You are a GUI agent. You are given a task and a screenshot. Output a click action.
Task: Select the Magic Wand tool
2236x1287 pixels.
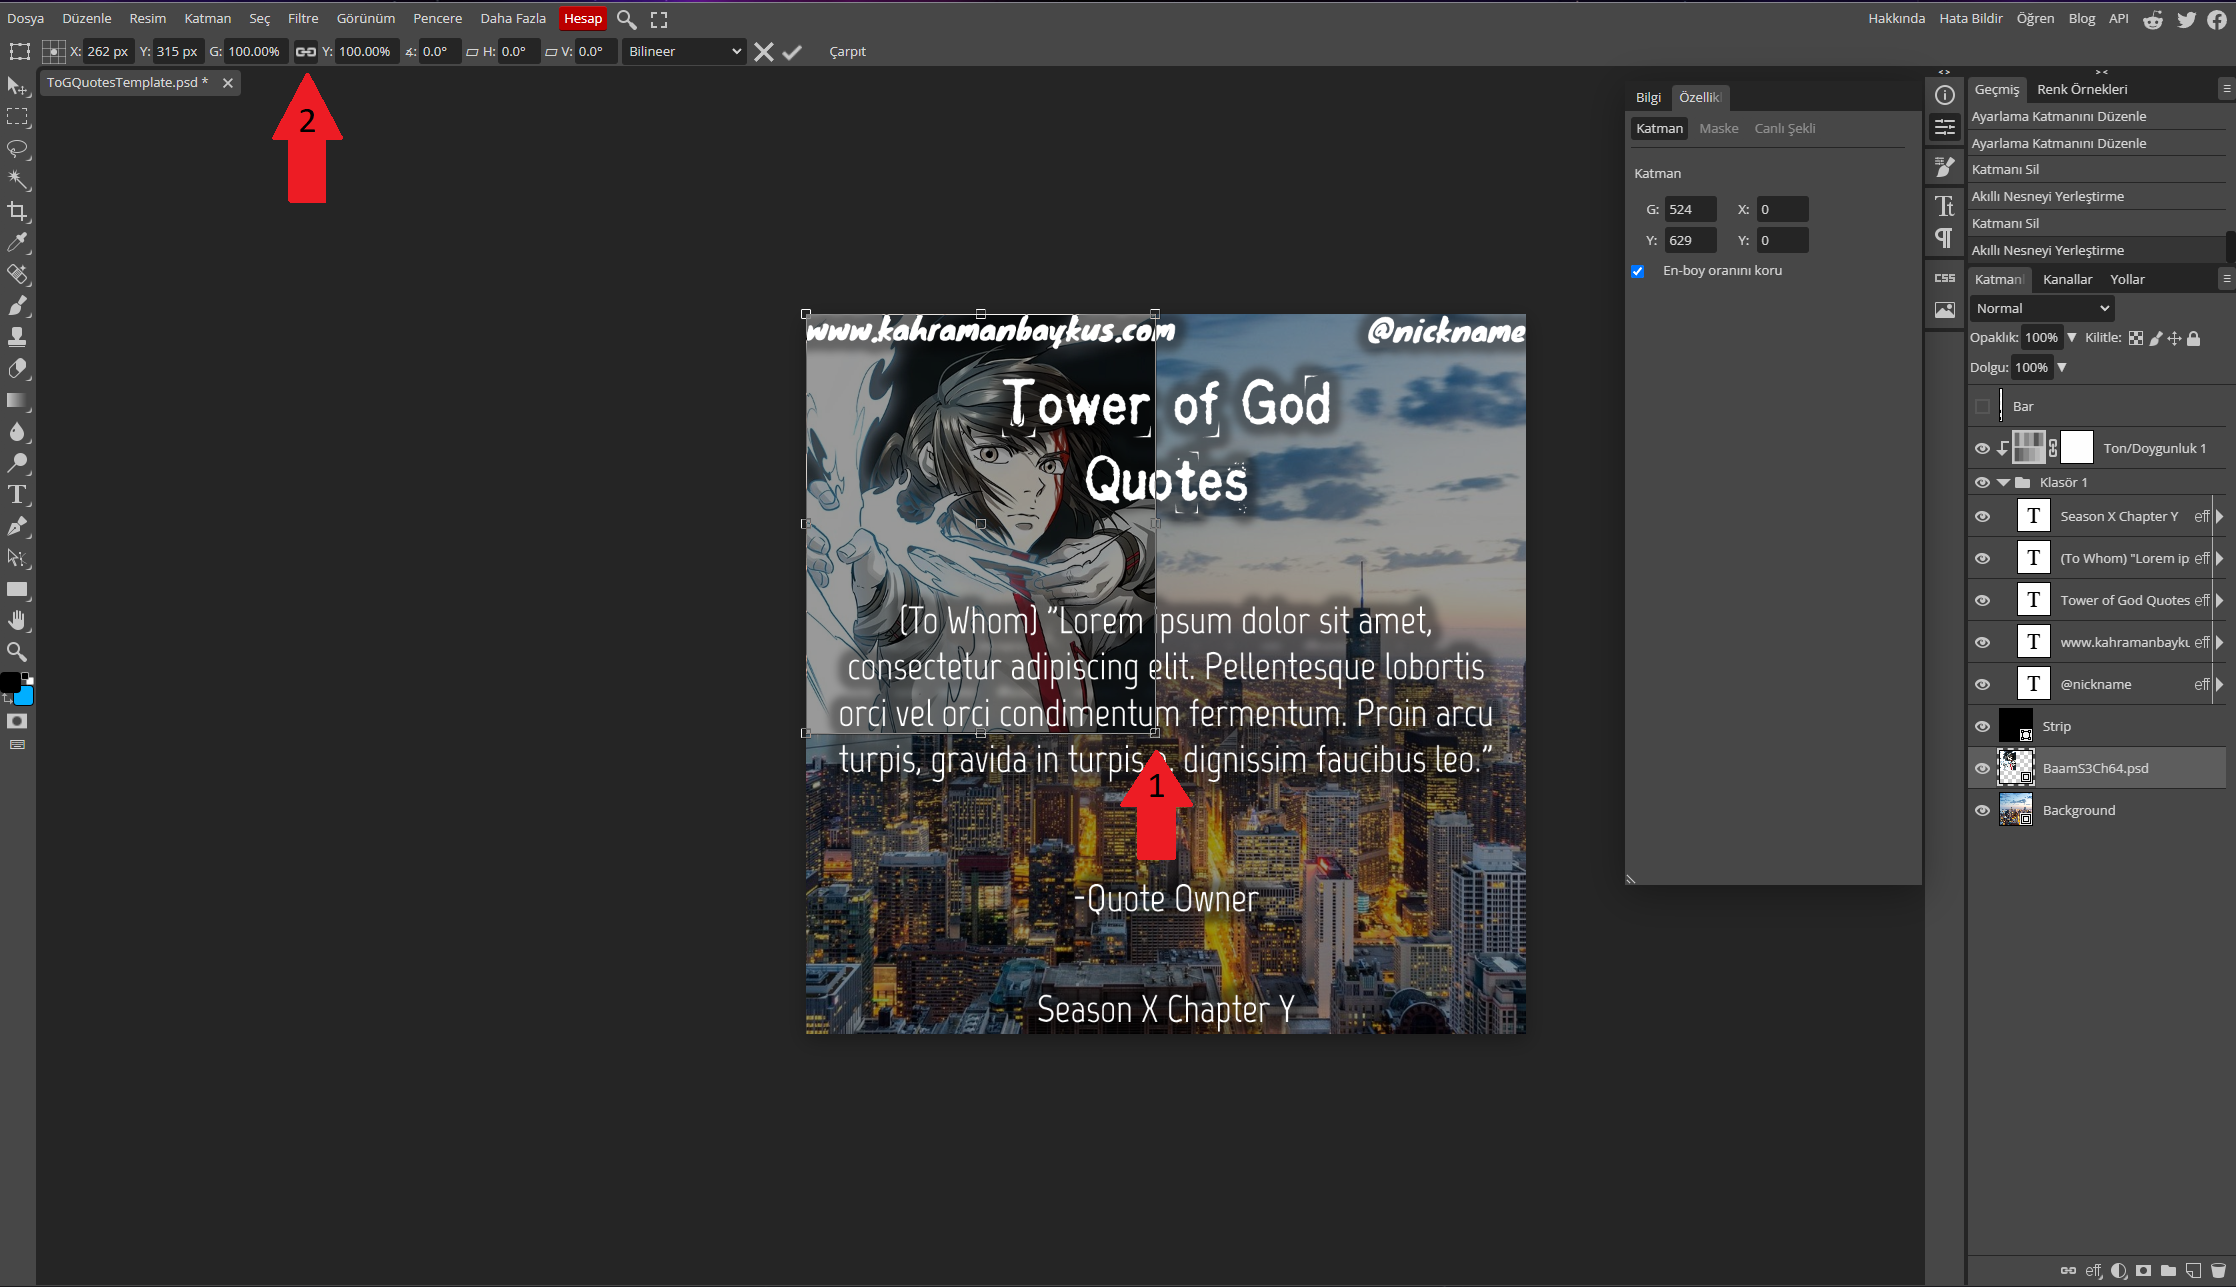[17, 180]
